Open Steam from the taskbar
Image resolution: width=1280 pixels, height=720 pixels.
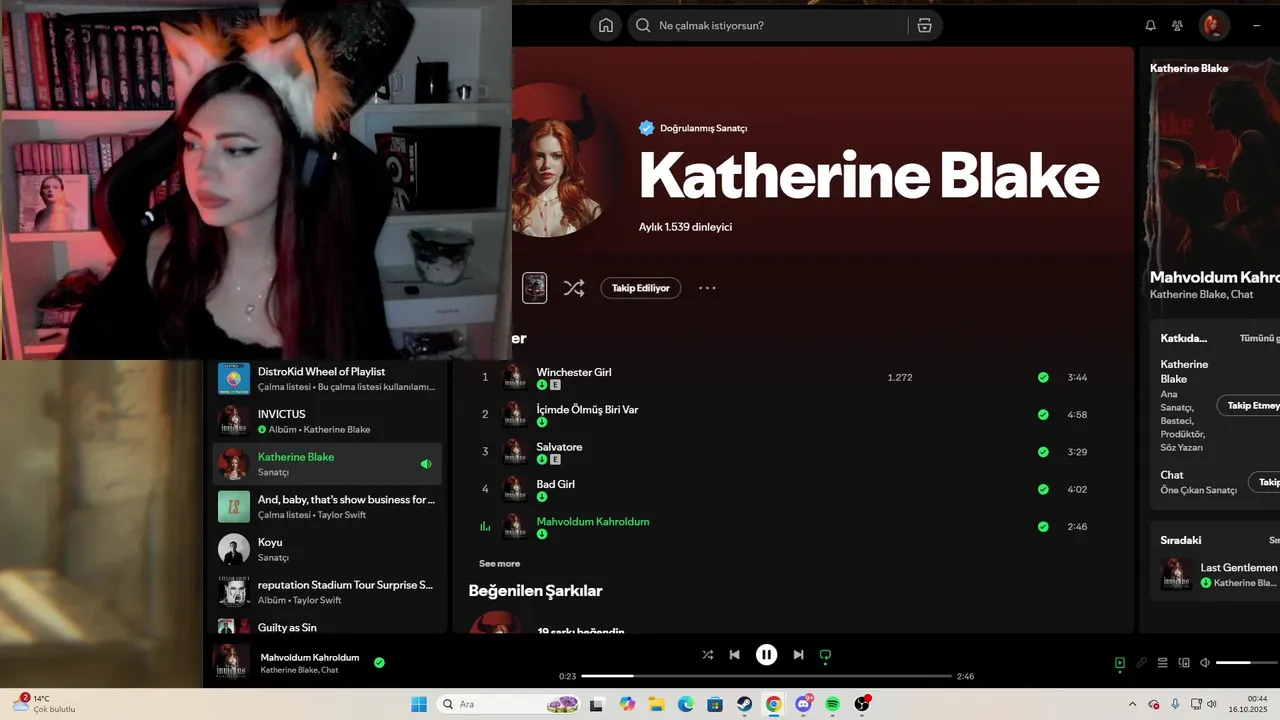coord(745,704)
